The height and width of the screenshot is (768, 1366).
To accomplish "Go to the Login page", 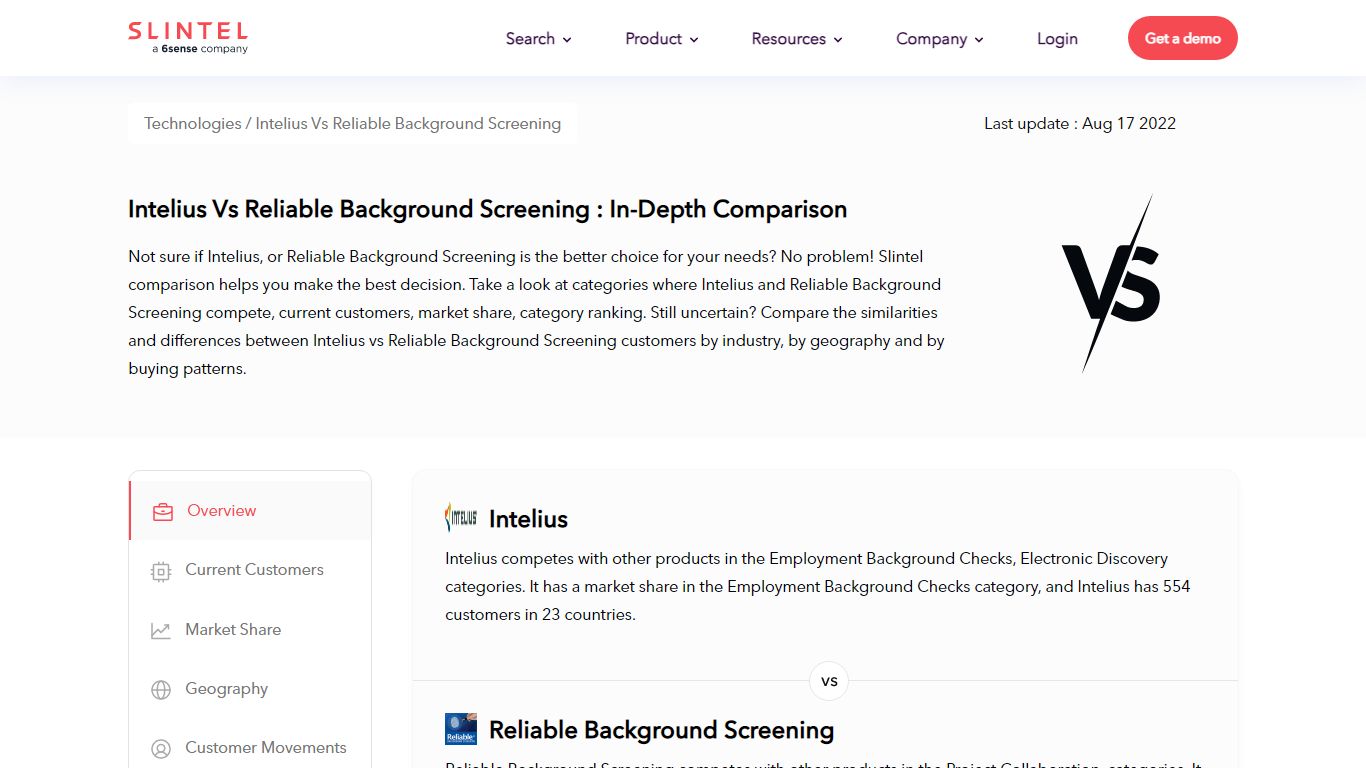I will pos(1057,39).
